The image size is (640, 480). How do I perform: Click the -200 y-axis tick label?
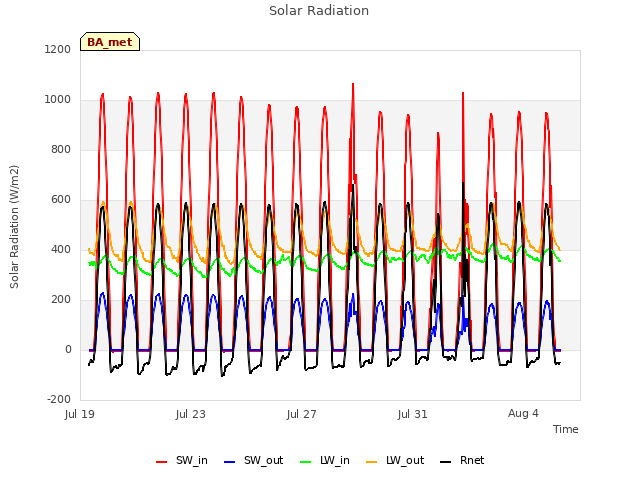pyautogui.click(x=59, y=399)
